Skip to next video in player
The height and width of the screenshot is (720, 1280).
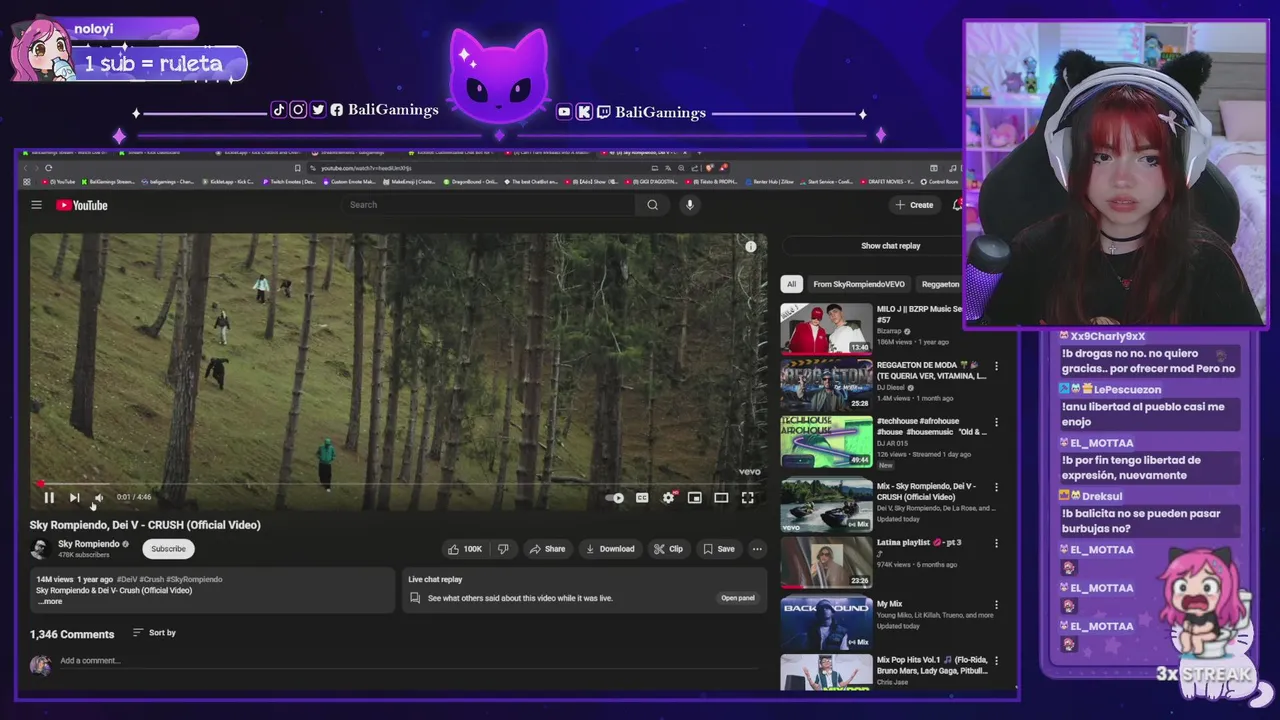click(74, 497)
